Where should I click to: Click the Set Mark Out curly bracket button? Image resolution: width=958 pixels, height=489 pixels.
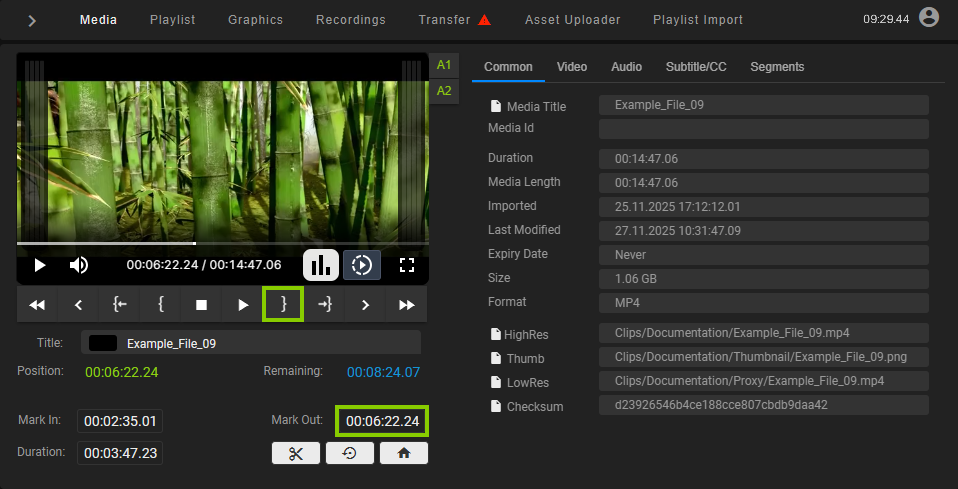284,305
